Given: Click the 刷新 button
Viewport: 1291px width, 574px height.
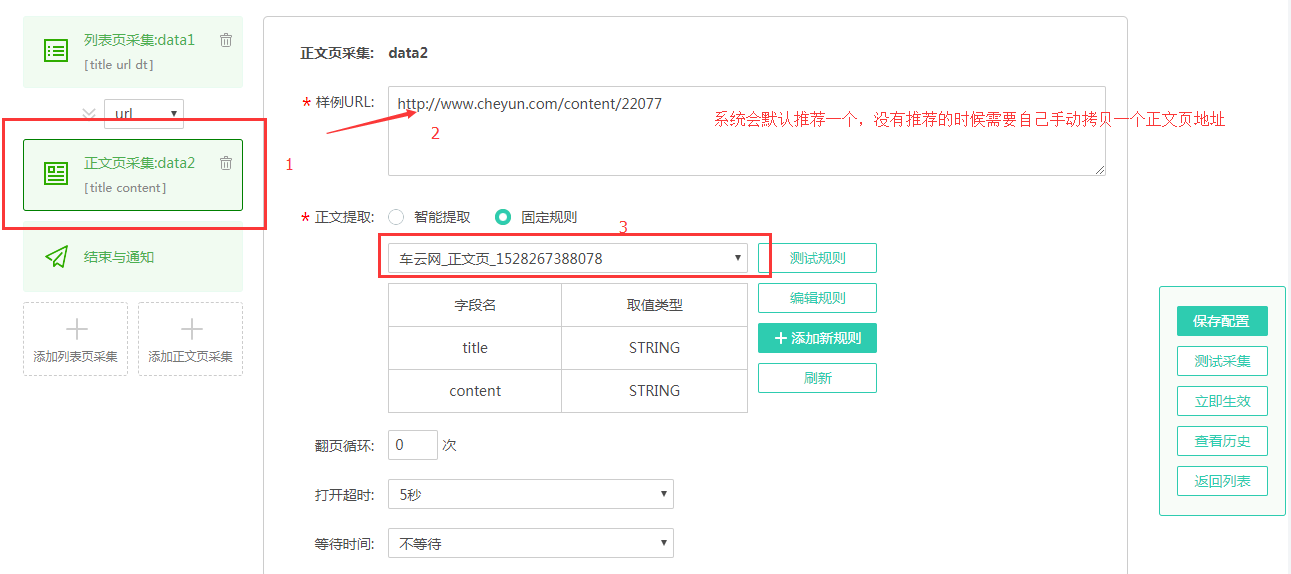Looking at the screenshot, I should [817, 378].
